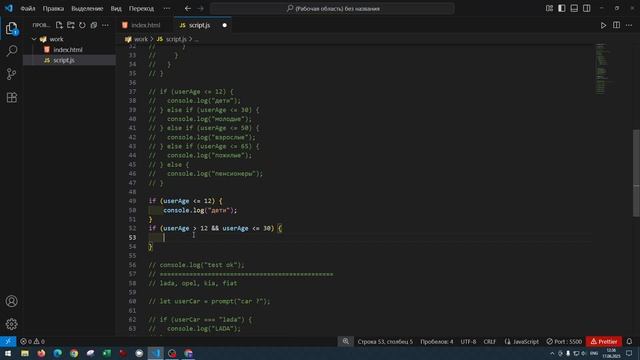Open Microsoft Edge from taskbar
Screen dimensions: 640x360
(x=57, y=353)
